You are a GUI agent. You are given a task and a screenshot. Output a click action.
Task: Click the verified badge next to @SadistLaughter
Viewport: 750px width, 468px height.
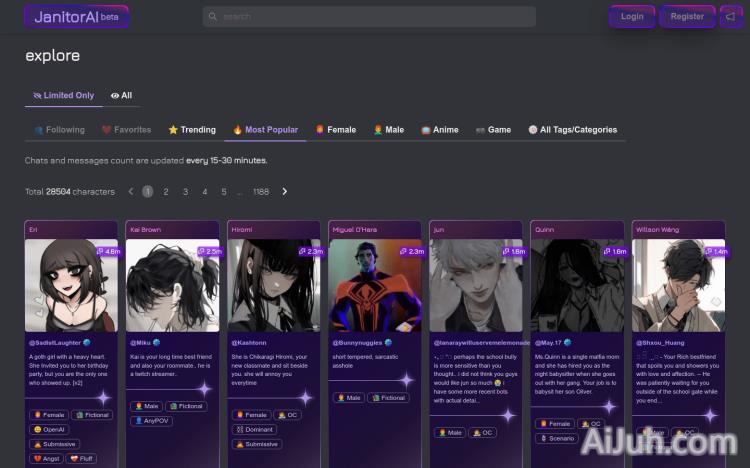point(87,342)
